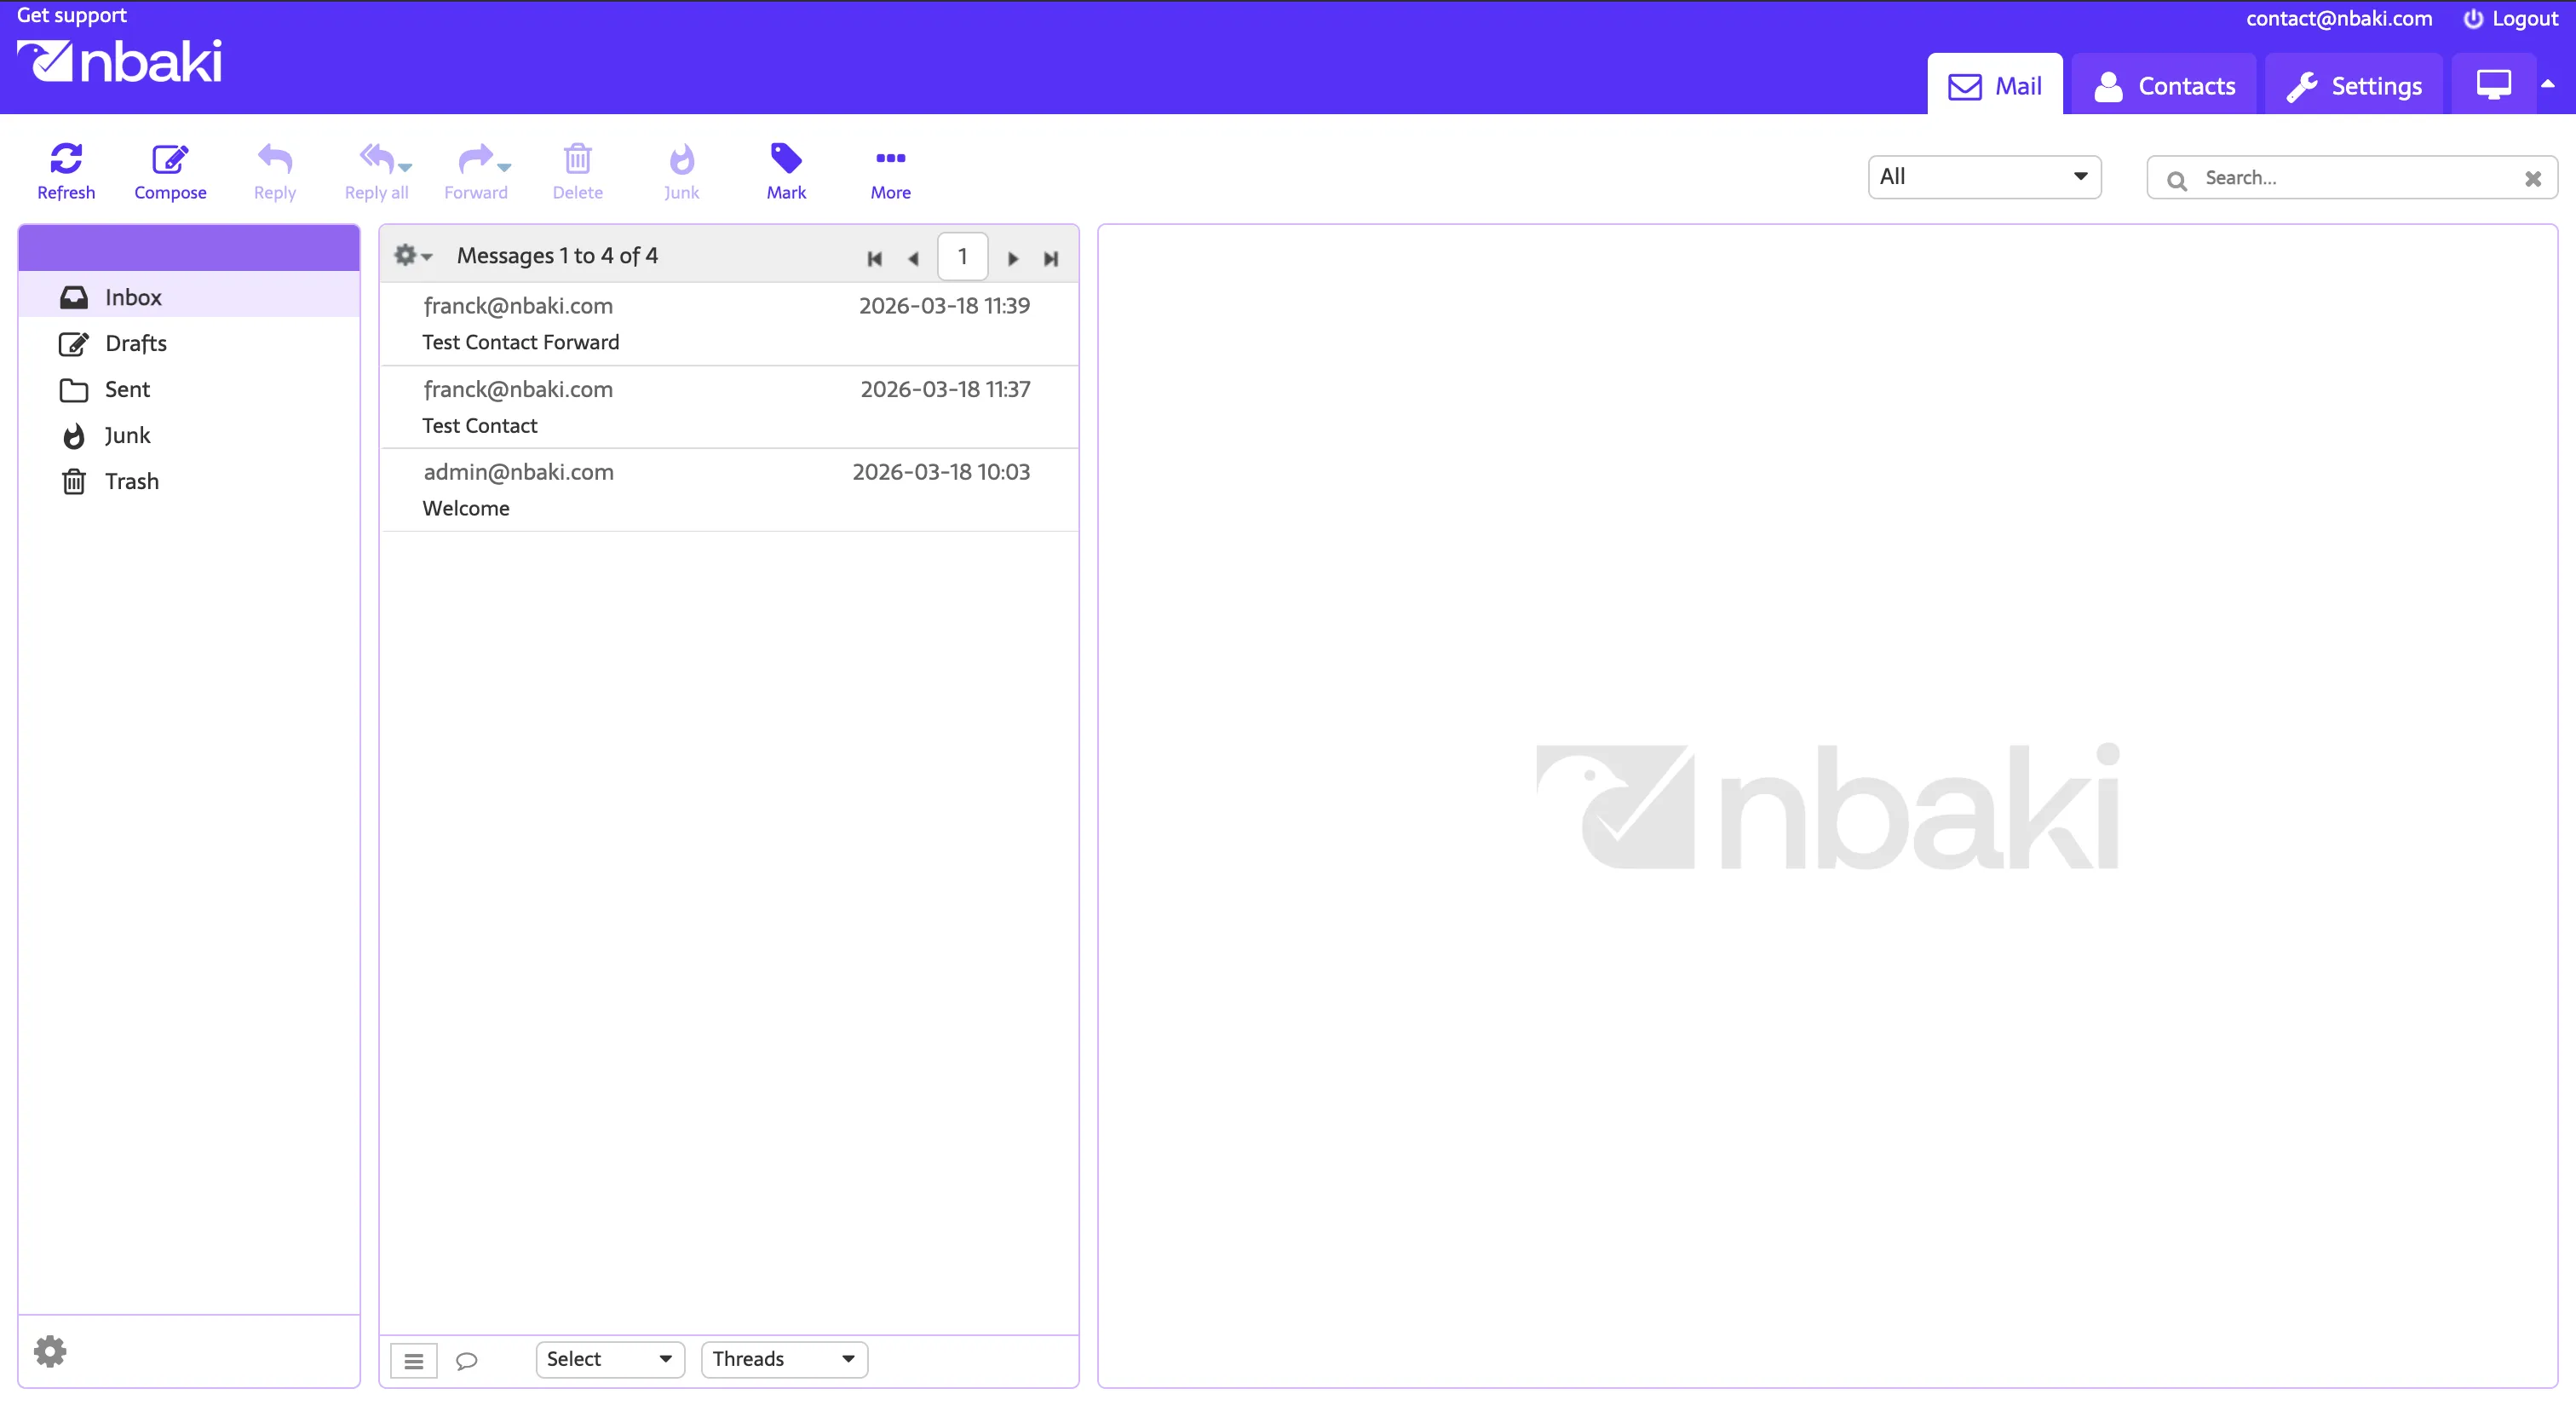Switch to threads view mode
This screenshot has height=1423, width=2576.
point(466,1360)
